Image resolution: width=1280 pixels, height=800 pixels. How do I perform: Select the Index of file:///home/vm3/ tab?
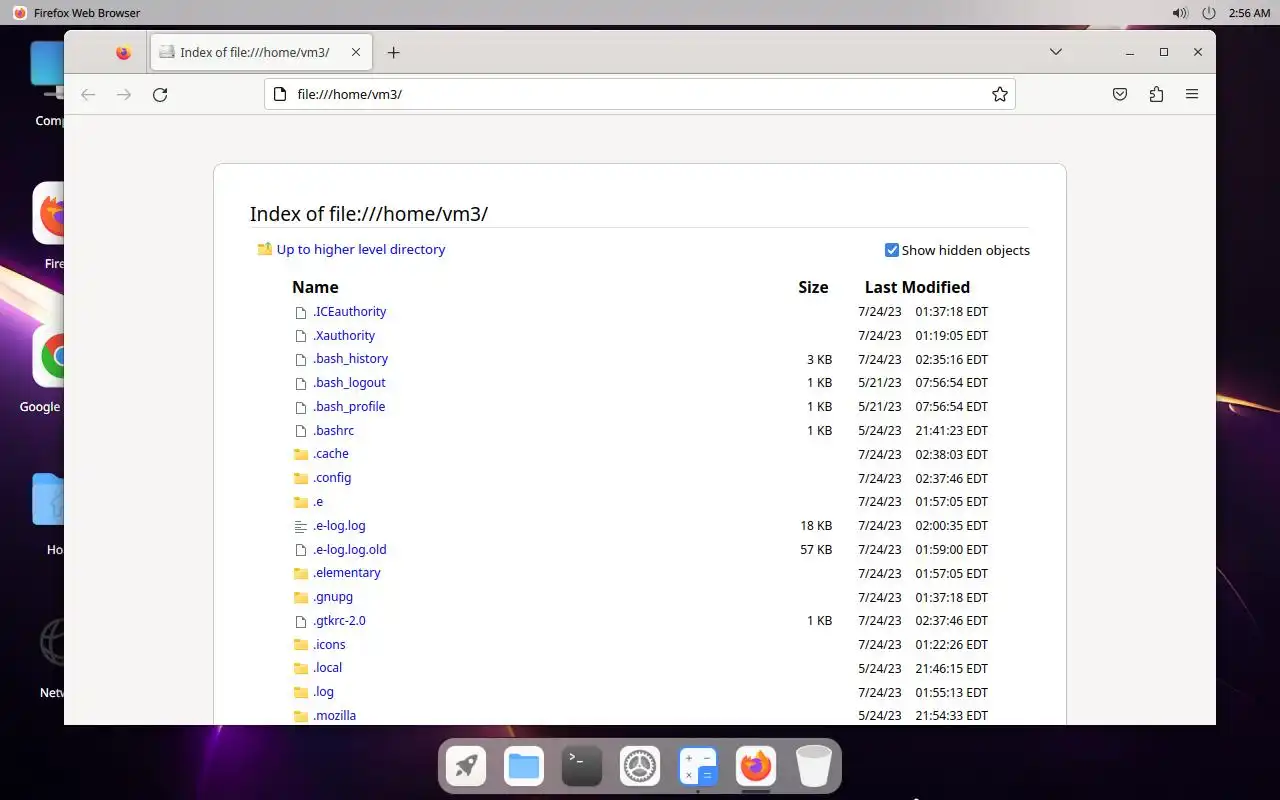(262, 52)
